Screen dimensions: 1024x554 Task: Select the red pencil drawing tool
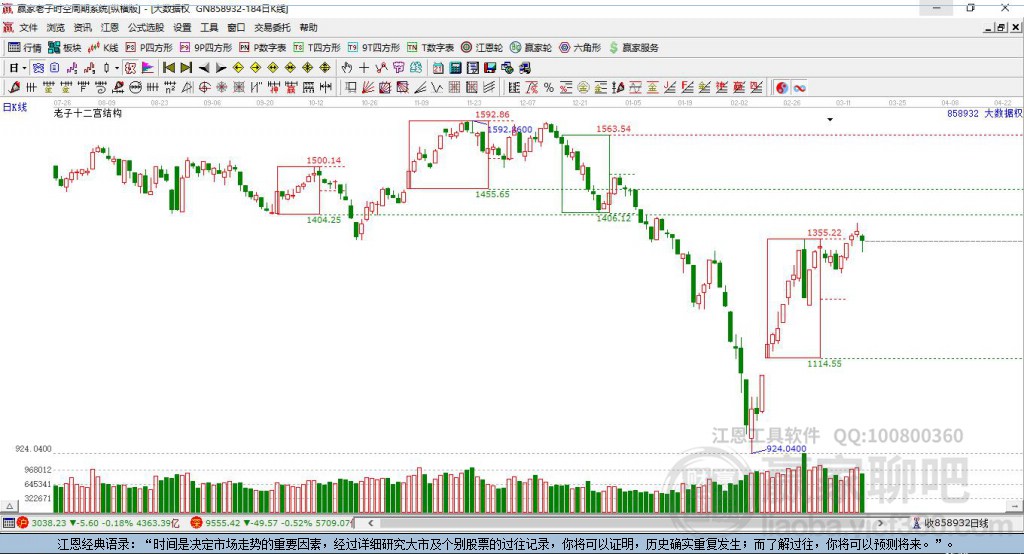(14, 88)
